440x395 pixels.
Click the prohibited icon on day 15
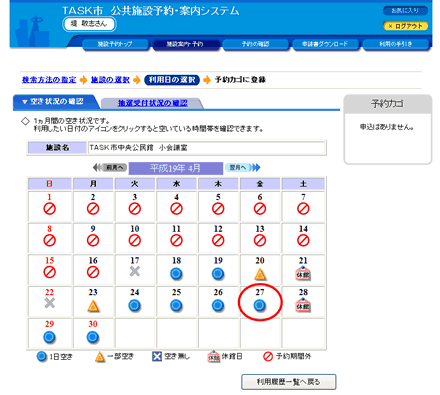[x=50, y=272]
